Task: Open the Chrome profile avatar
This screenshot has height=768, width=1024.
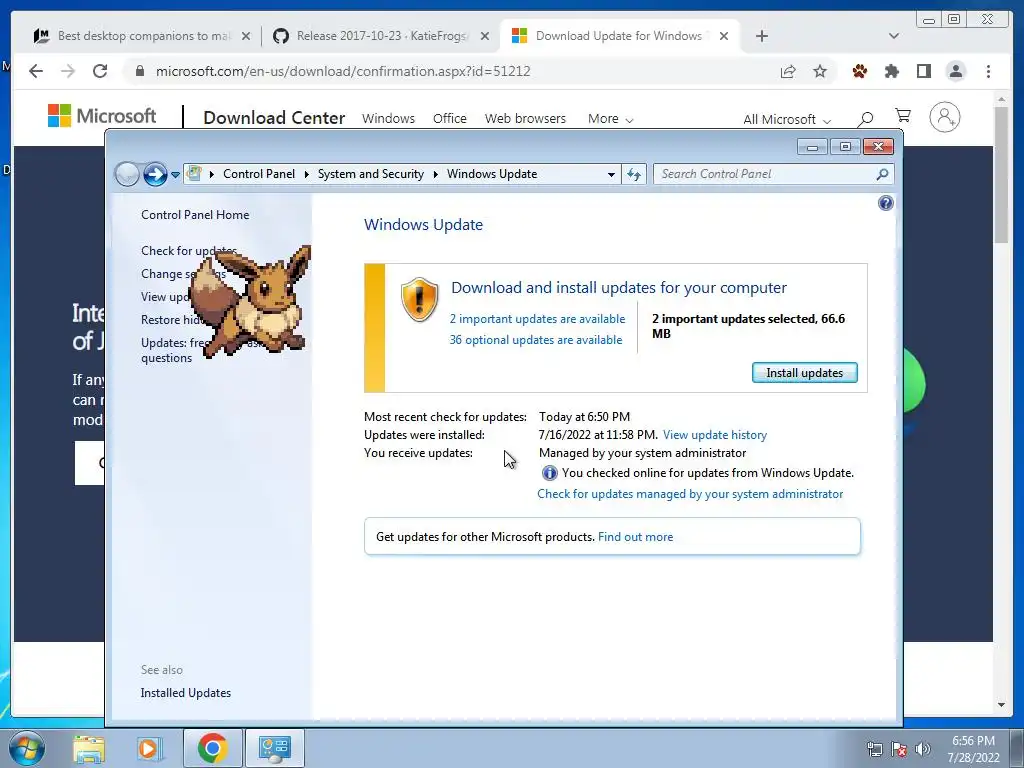Action: tap(956, 71)
